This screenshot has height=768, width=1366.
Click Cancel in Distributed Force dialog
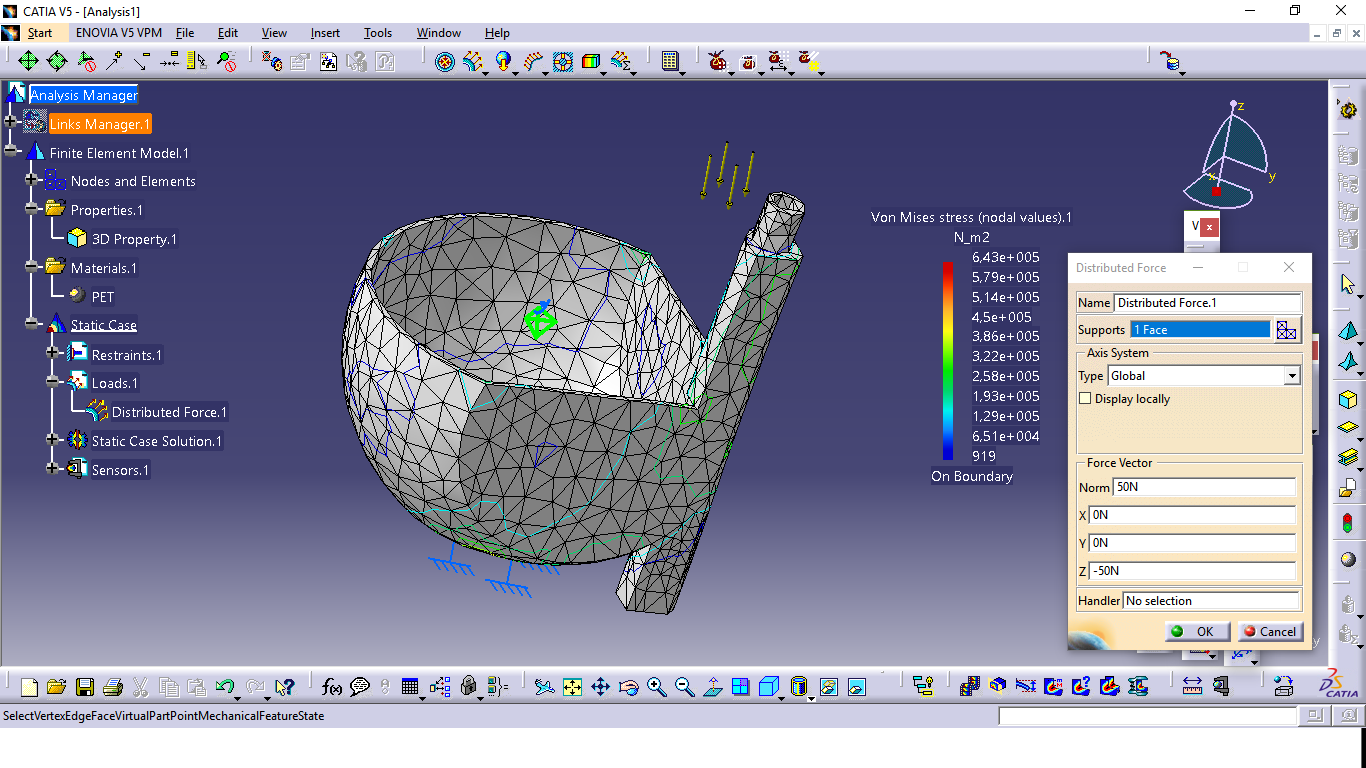pyautogui.click(x=1269, y=631)
